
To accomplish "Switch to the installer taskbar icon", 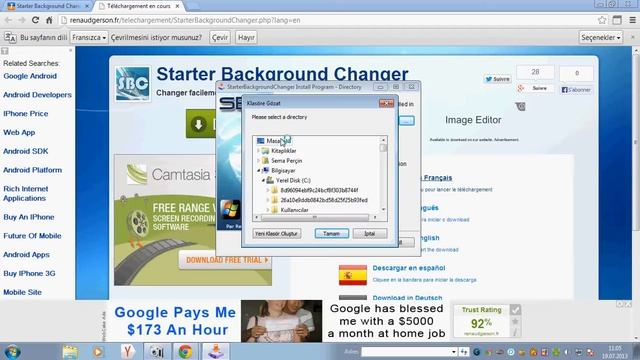I will pos(216,351).
